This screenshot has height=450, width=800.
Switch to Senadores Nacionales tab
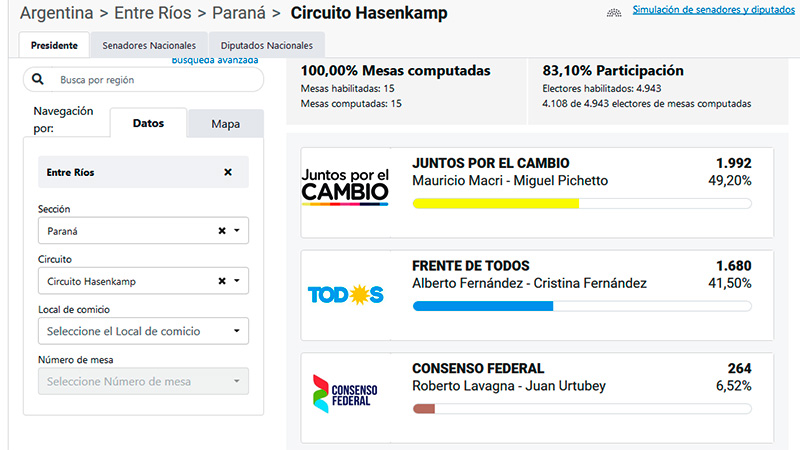(149, 45)
